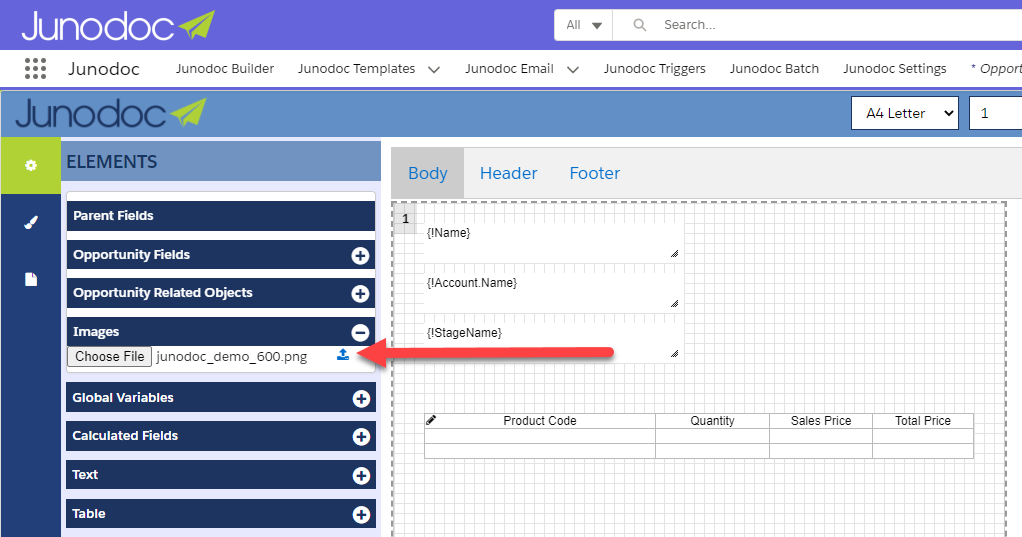
Task: Click the Total Price column header
Action: [922, 421]
